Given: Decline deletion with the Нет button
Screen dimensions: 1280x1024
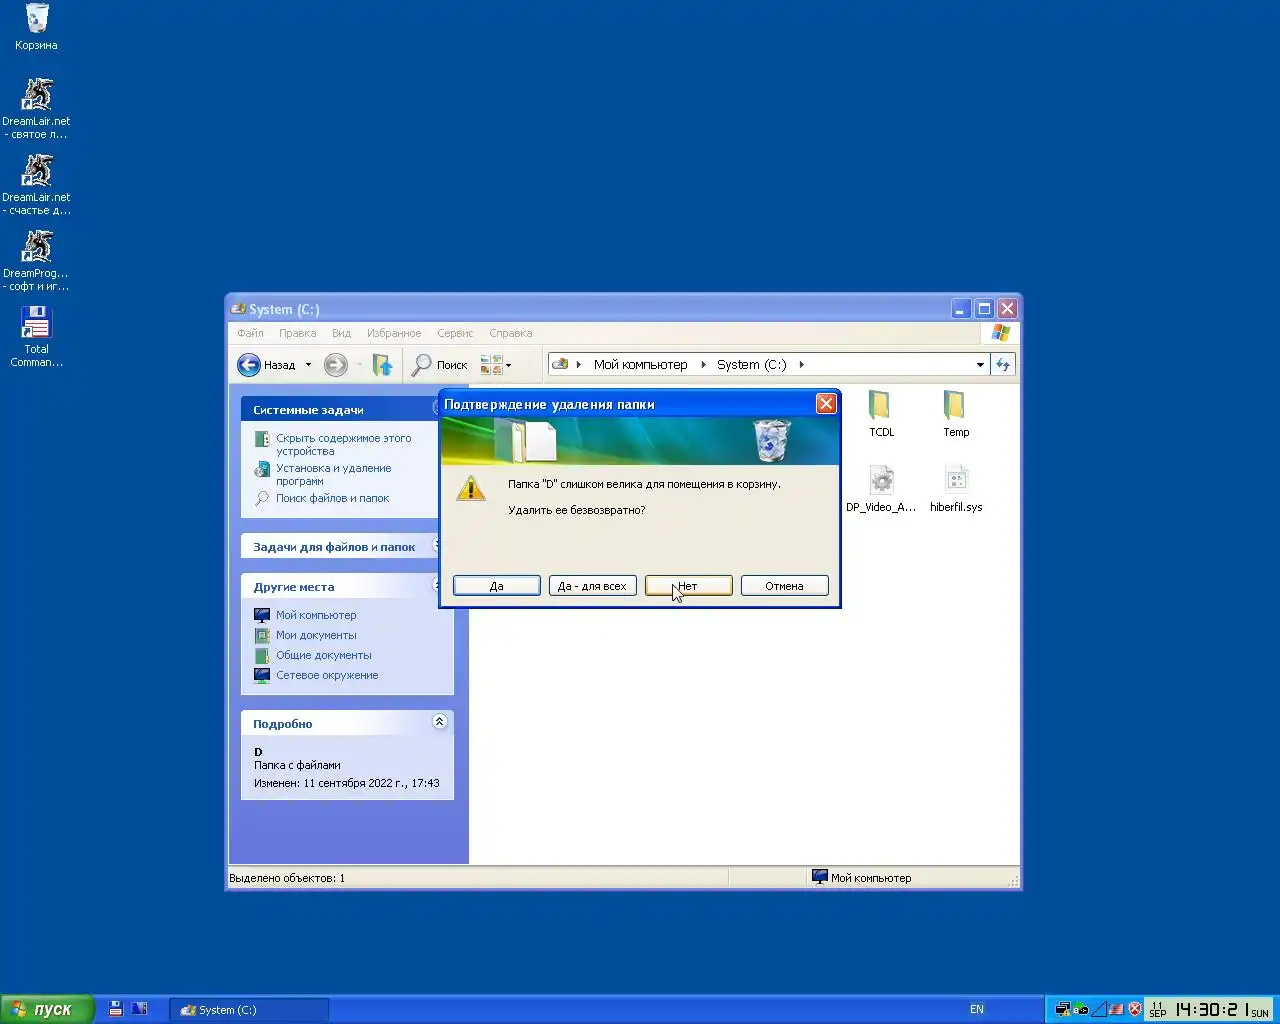Looking at the screenshot, I should tap(689, 586).
